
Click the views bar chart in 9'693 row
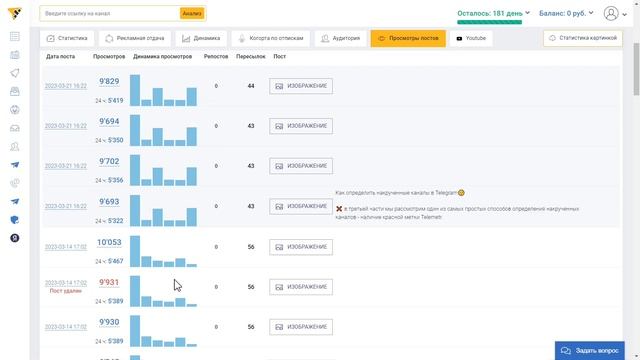point(163,211)
